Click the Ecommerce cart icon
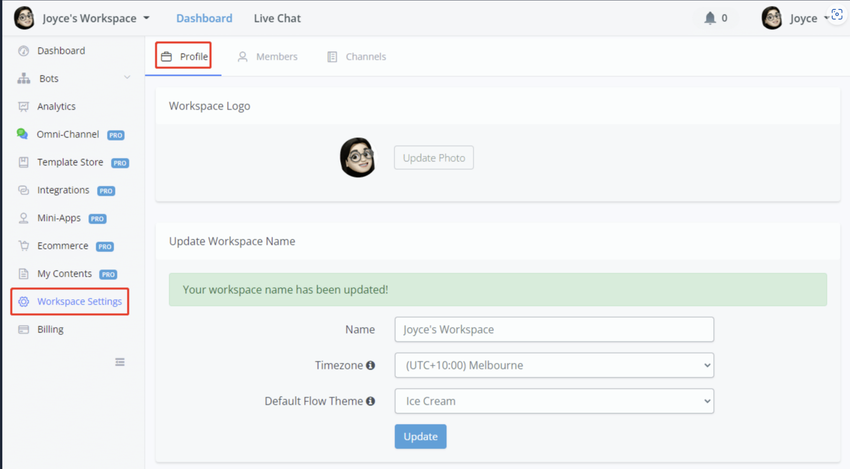Image resolution: width=850 pixels, height=469 pixels. point(23,246)
